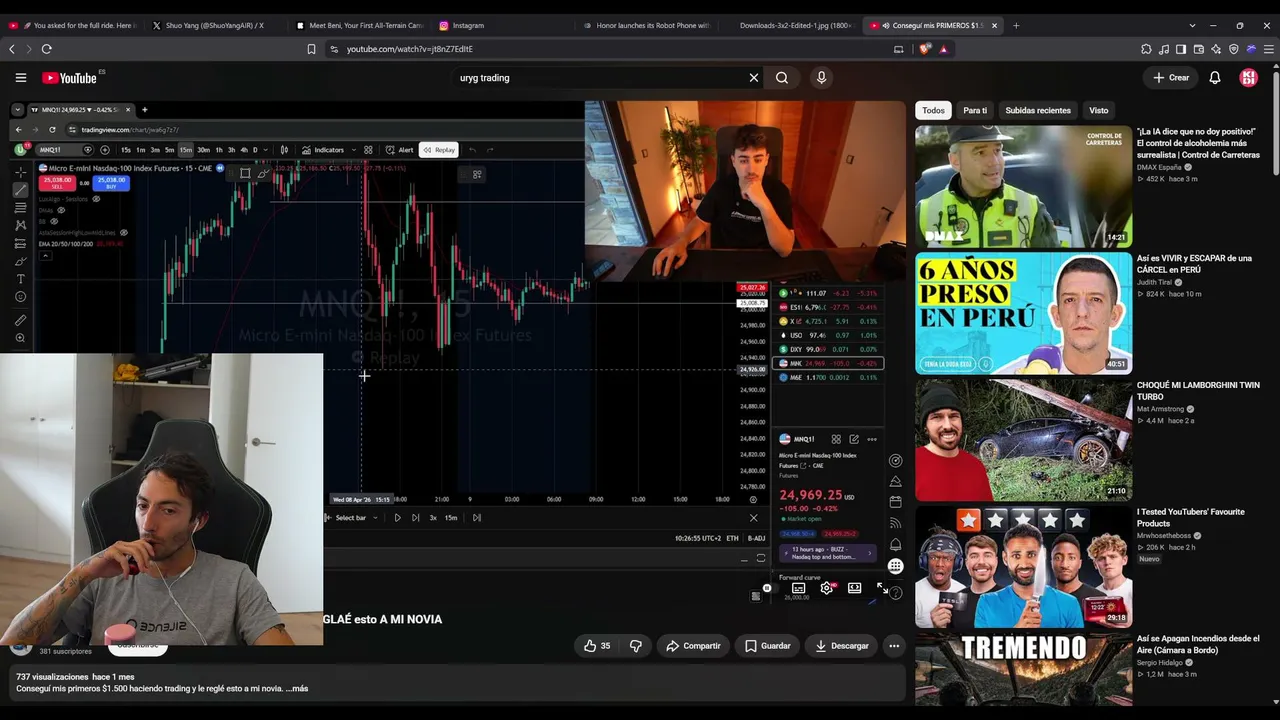Start voice search with microphone
Screen dimensions: 1280x720
(821, 78)
